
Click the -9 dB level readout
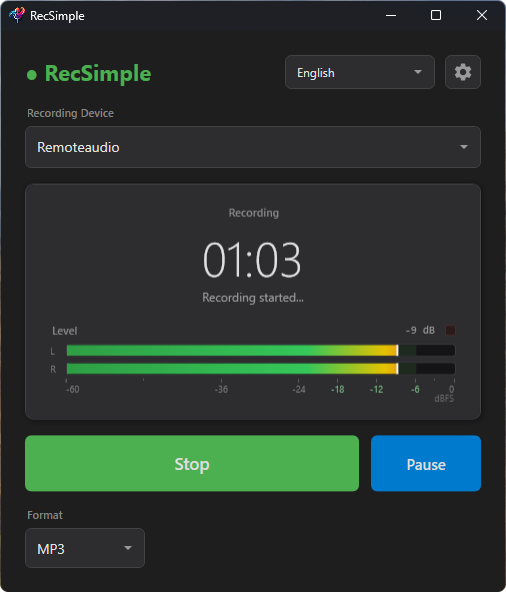(420, 330)
